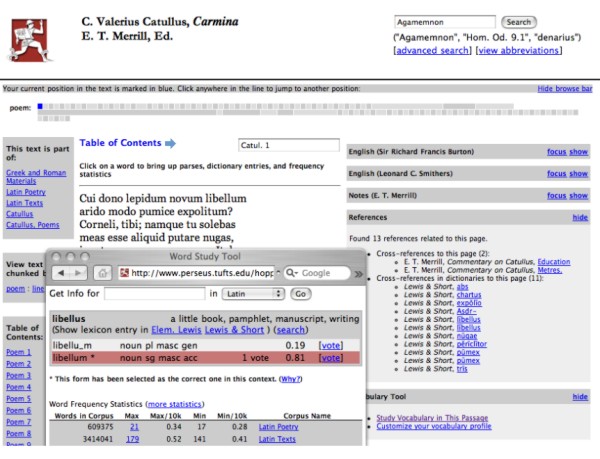Click the toolbar overflow chevron in the popup window
This screenshot has width=600, height=459.
[x=359, y=272]
